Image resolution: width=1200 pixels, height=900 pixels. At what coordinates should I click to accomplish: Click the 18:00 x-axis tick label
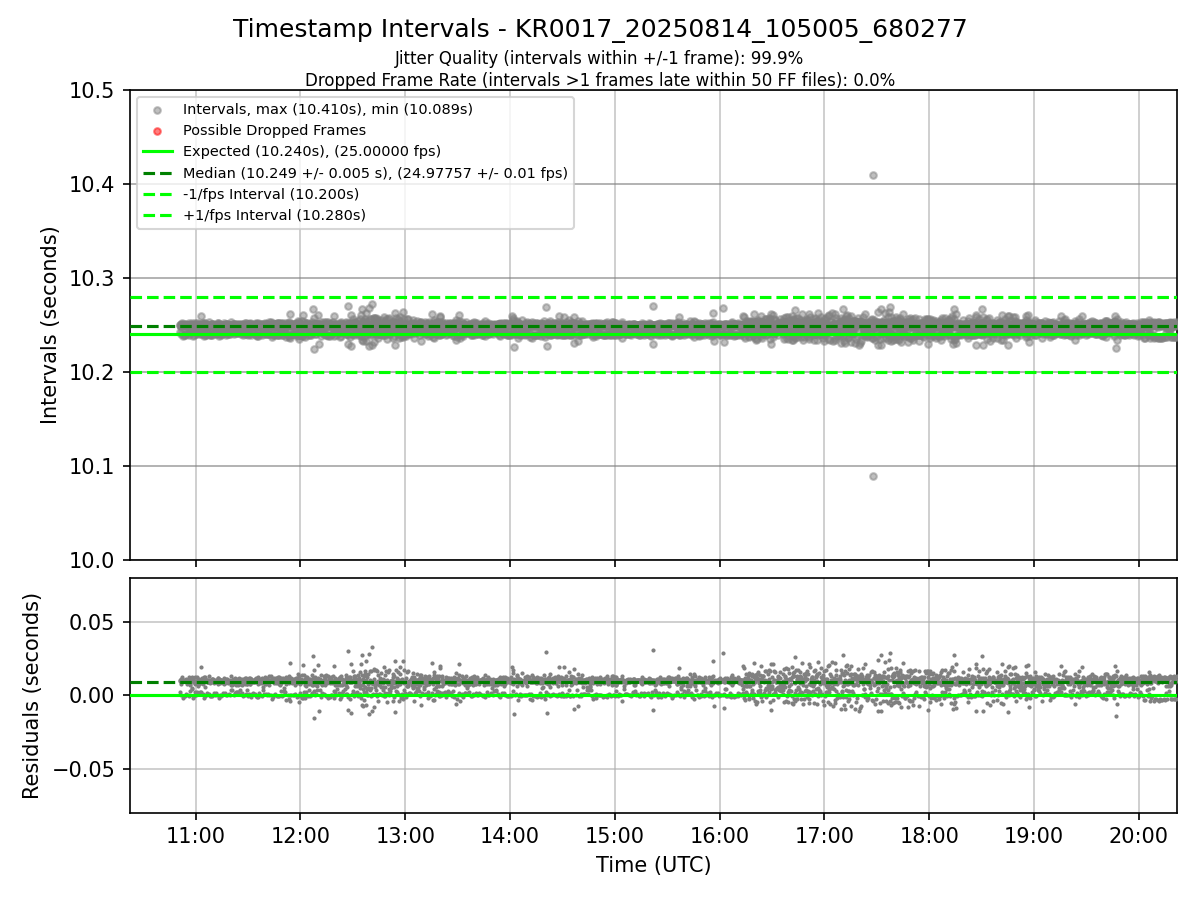click(929, 835)
